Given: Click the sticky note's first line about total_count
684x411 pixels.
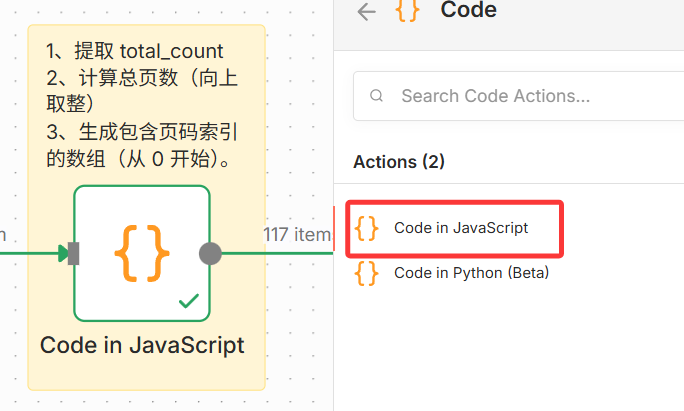Looking at the screenshot, I should pyautogui.click(x=135, y=51).
